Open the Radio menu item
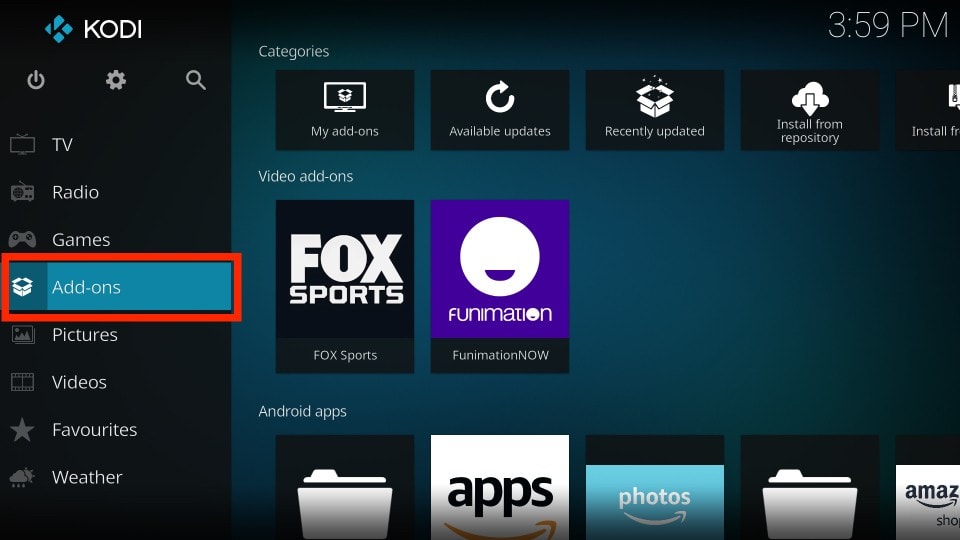Viewport: 960px width, 540px height. click(116, 192)
